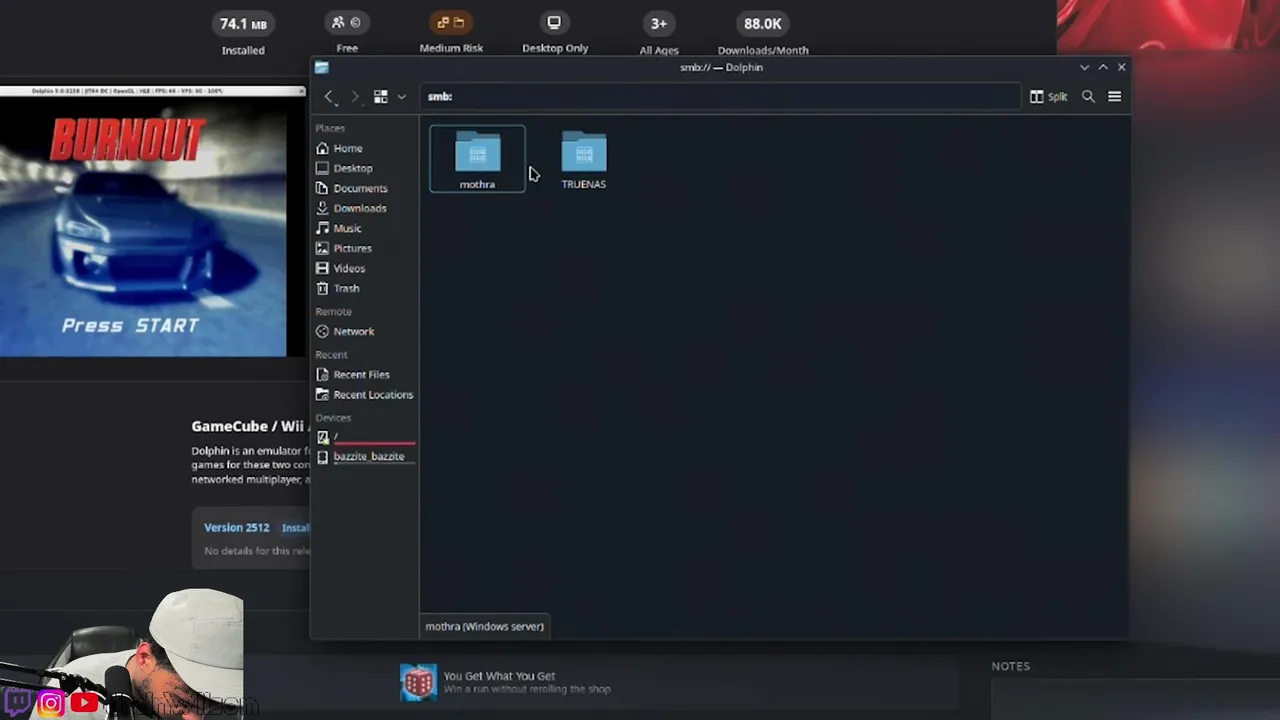This screenshot has width=1280, height=720.
Task: Open search with the magnifier icon
Action: point(1088,97)
